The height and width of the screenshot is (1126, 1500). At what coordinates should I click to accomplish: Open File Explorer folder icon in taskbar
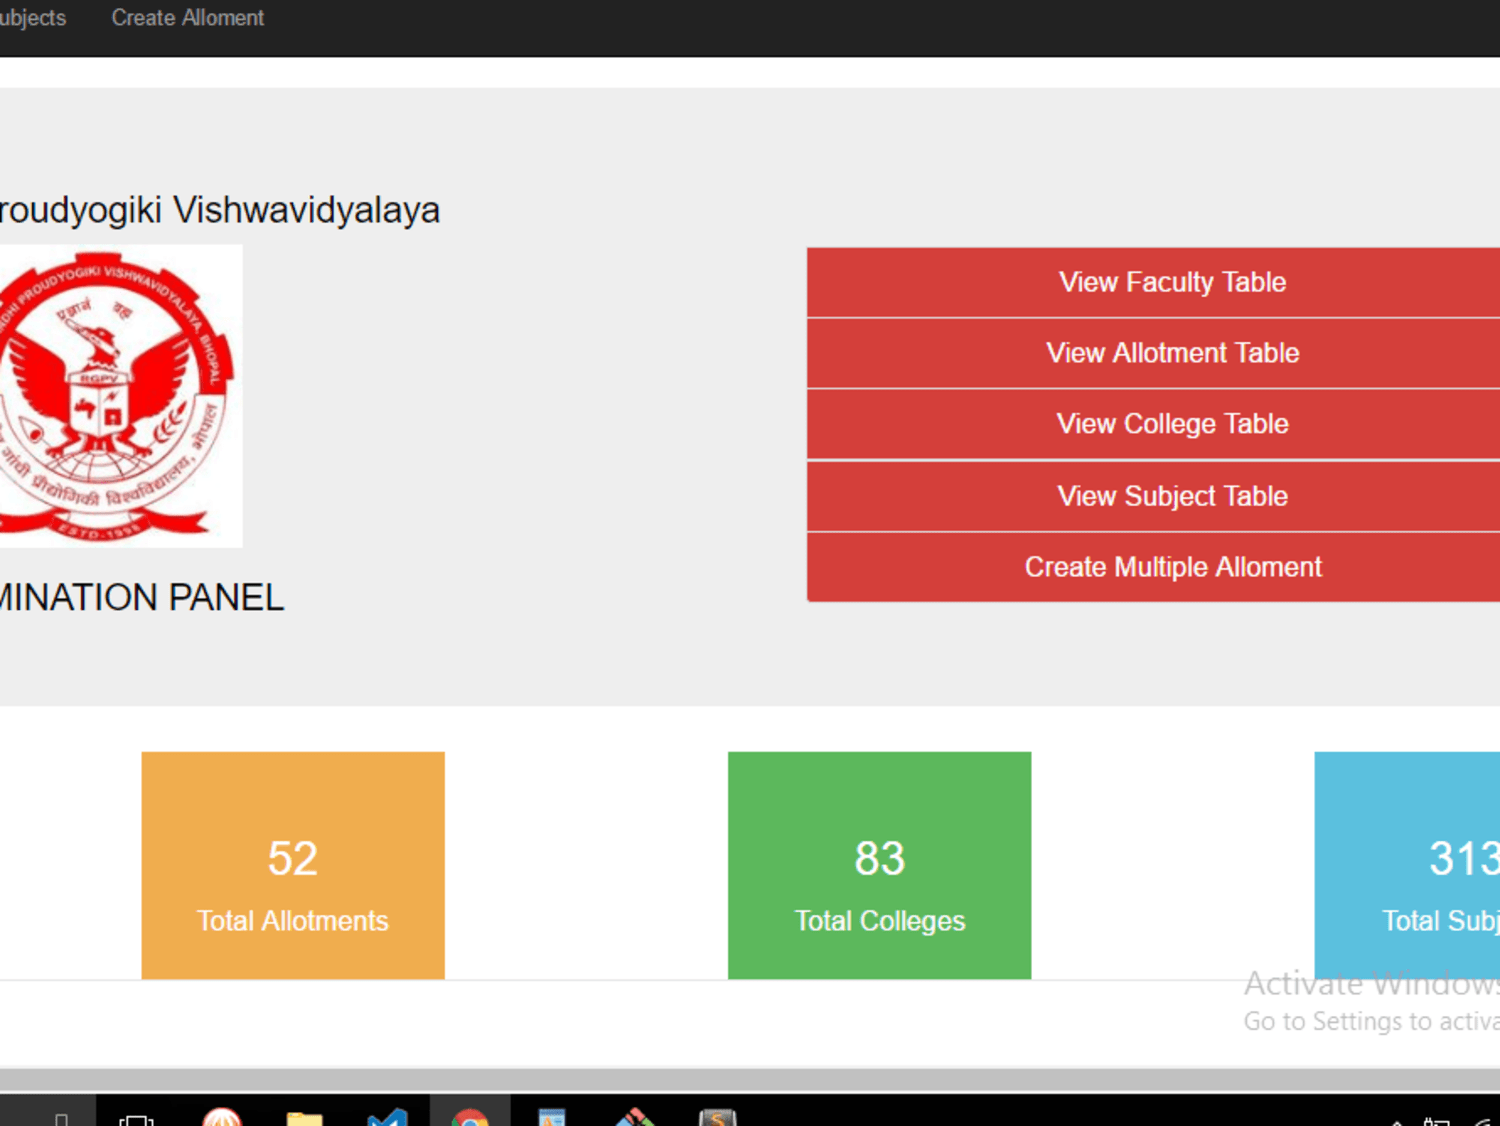tap(304, 1117)
